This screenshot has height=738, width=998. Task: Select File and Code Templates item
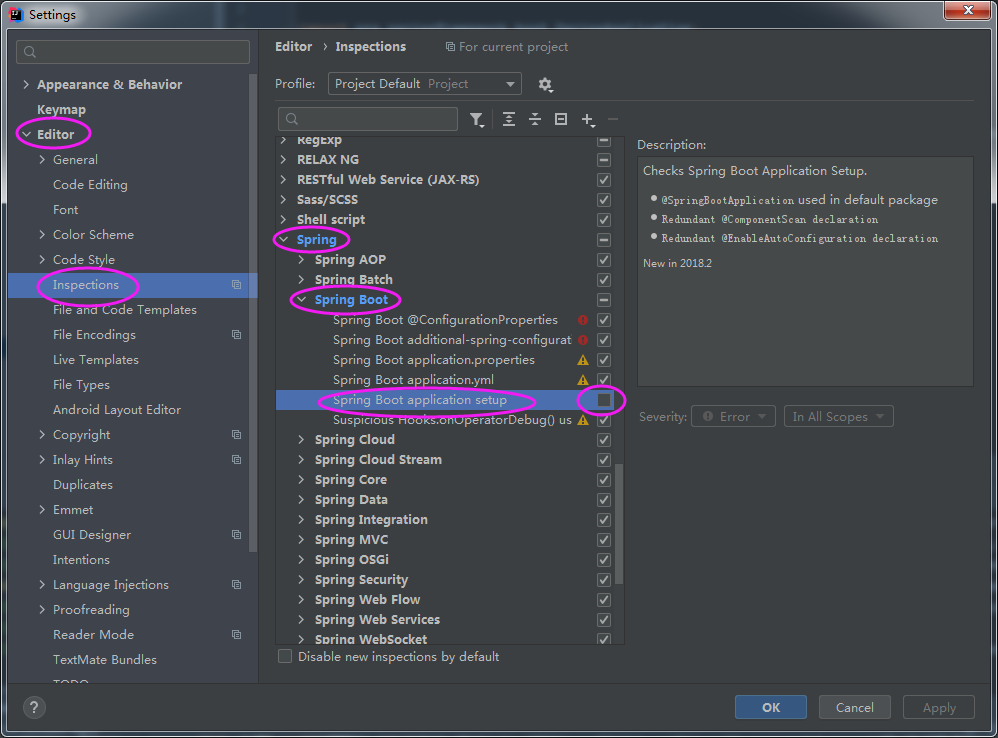pyautogui.click(x=125, y=309)
